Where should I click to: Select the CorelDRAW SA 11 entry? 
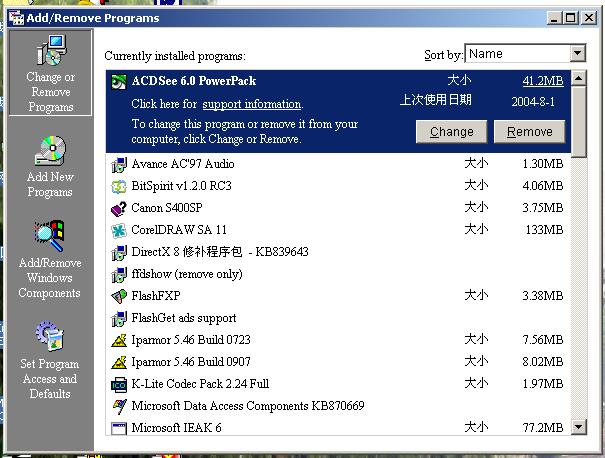point(338,230)
